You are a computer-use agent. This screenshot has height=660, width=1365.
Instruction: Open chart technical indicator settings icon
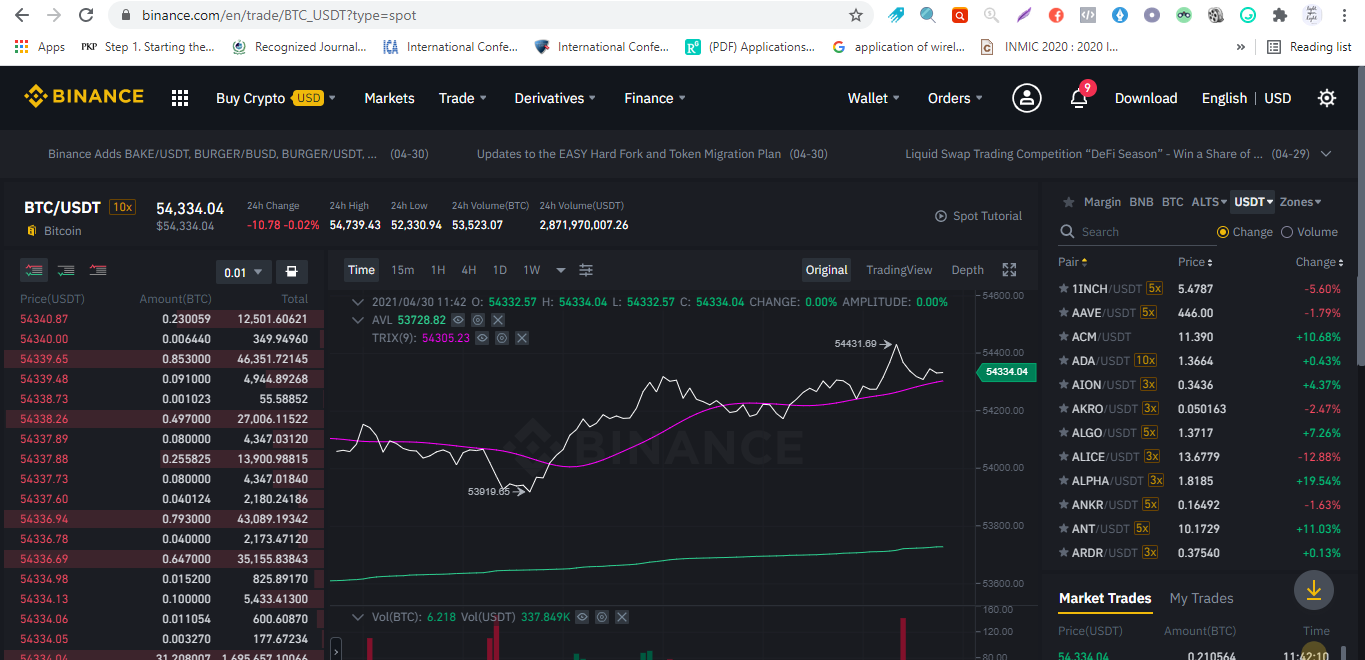586,270
